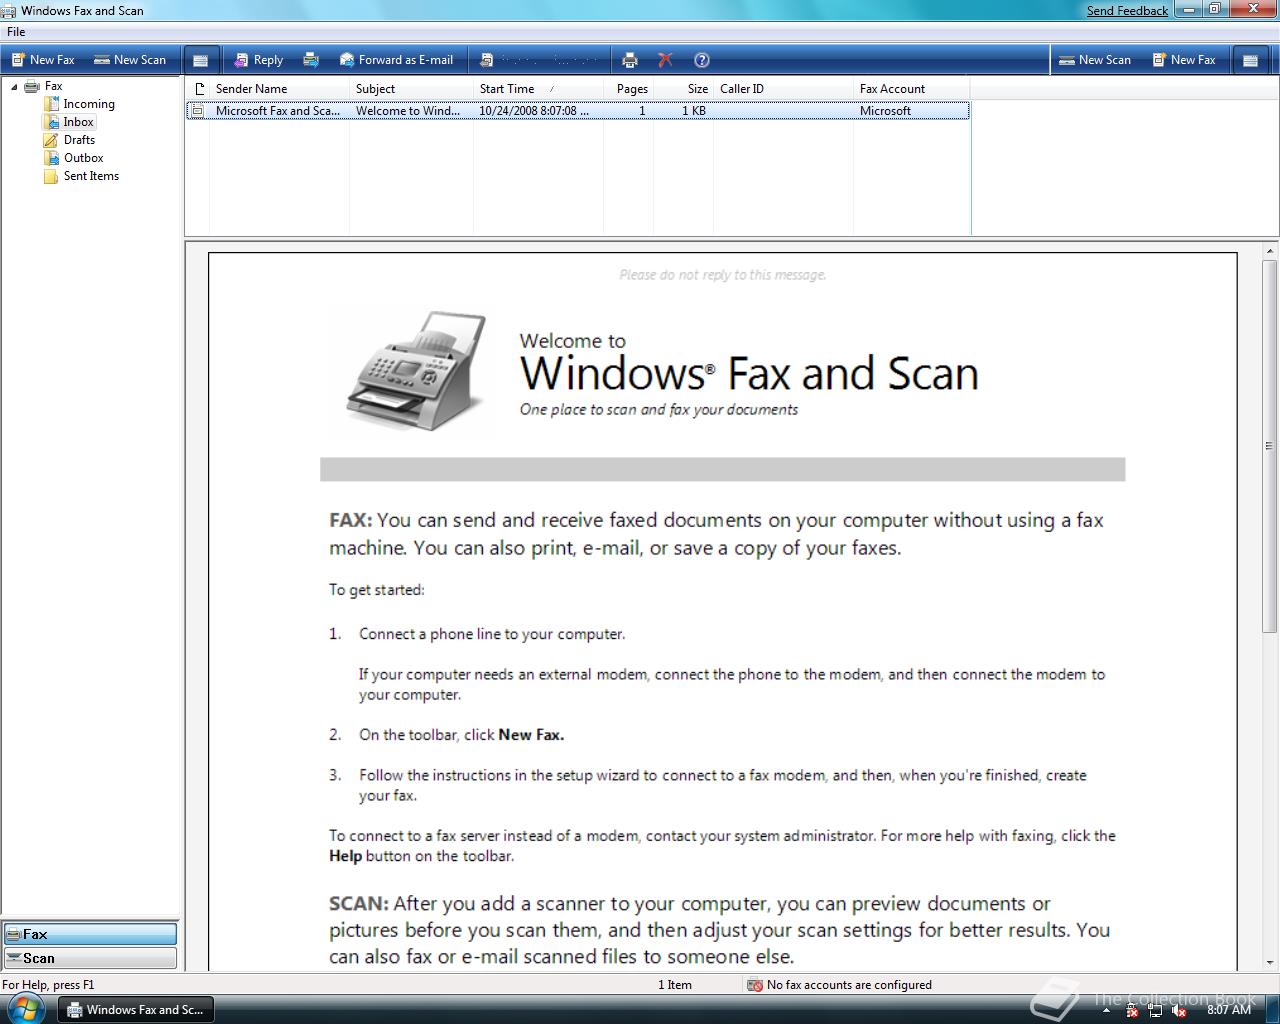The height and width of the screenshot is (1024, 1280).
Task: Click the security alert tray icon
Action: [x=1131, y=1011]
